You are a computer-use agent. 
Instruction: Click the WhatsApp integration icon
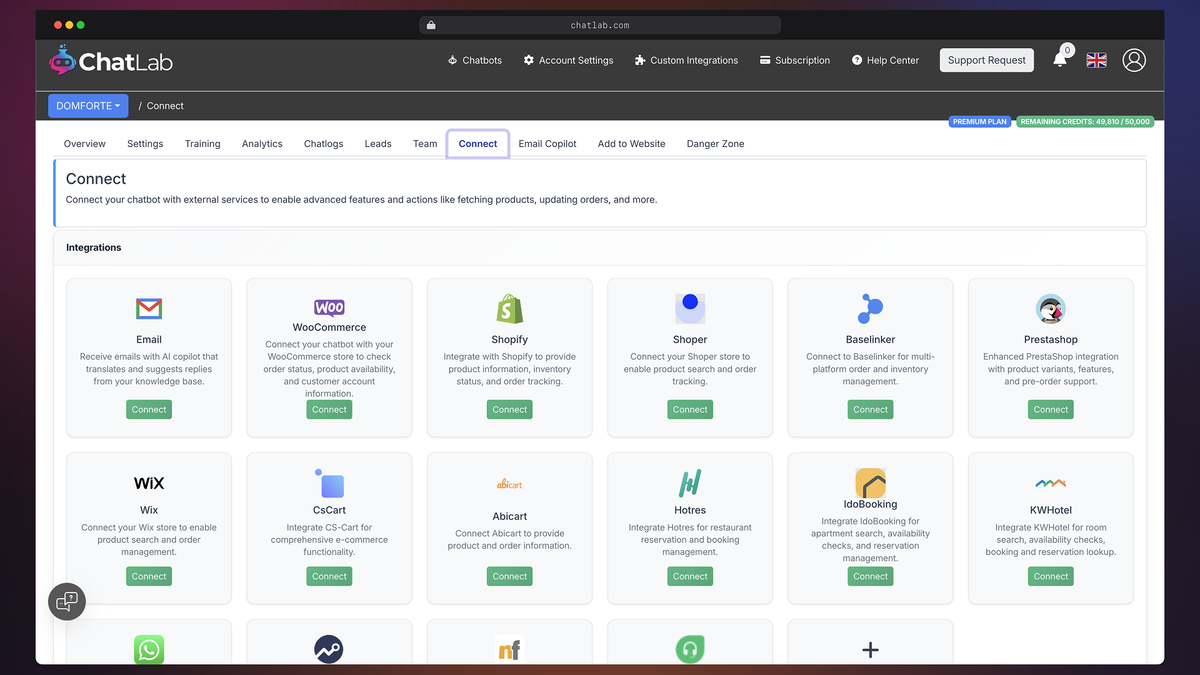point(149,649)
